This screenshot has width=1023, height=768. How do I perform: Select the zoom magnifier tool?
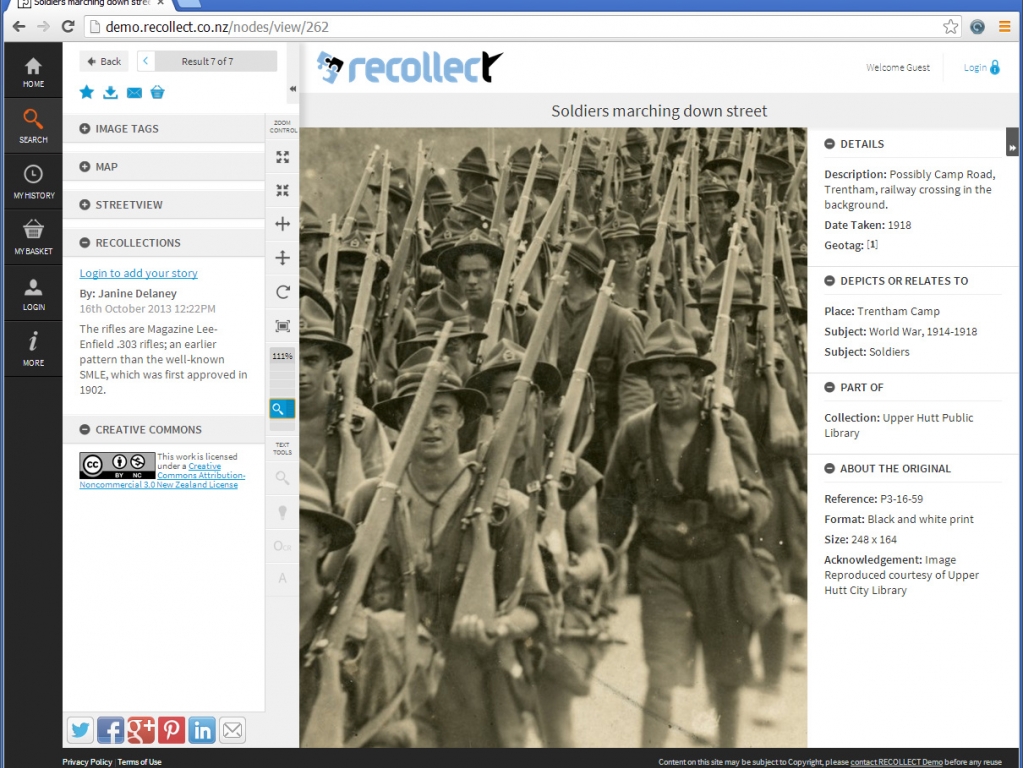[x=281, y=409]
